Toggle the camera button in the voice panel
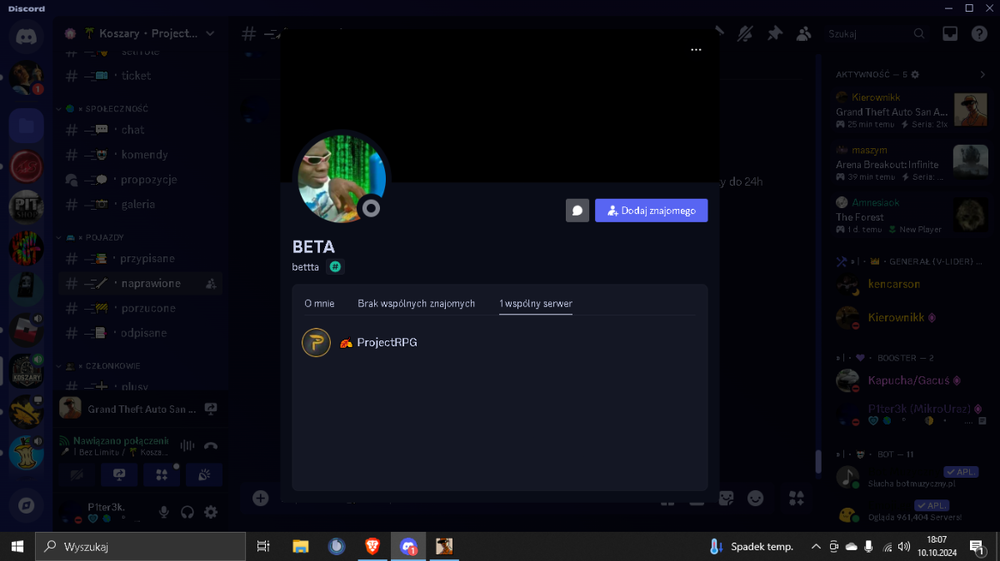This screenshot has height=561, width=1000. [77, 475]
